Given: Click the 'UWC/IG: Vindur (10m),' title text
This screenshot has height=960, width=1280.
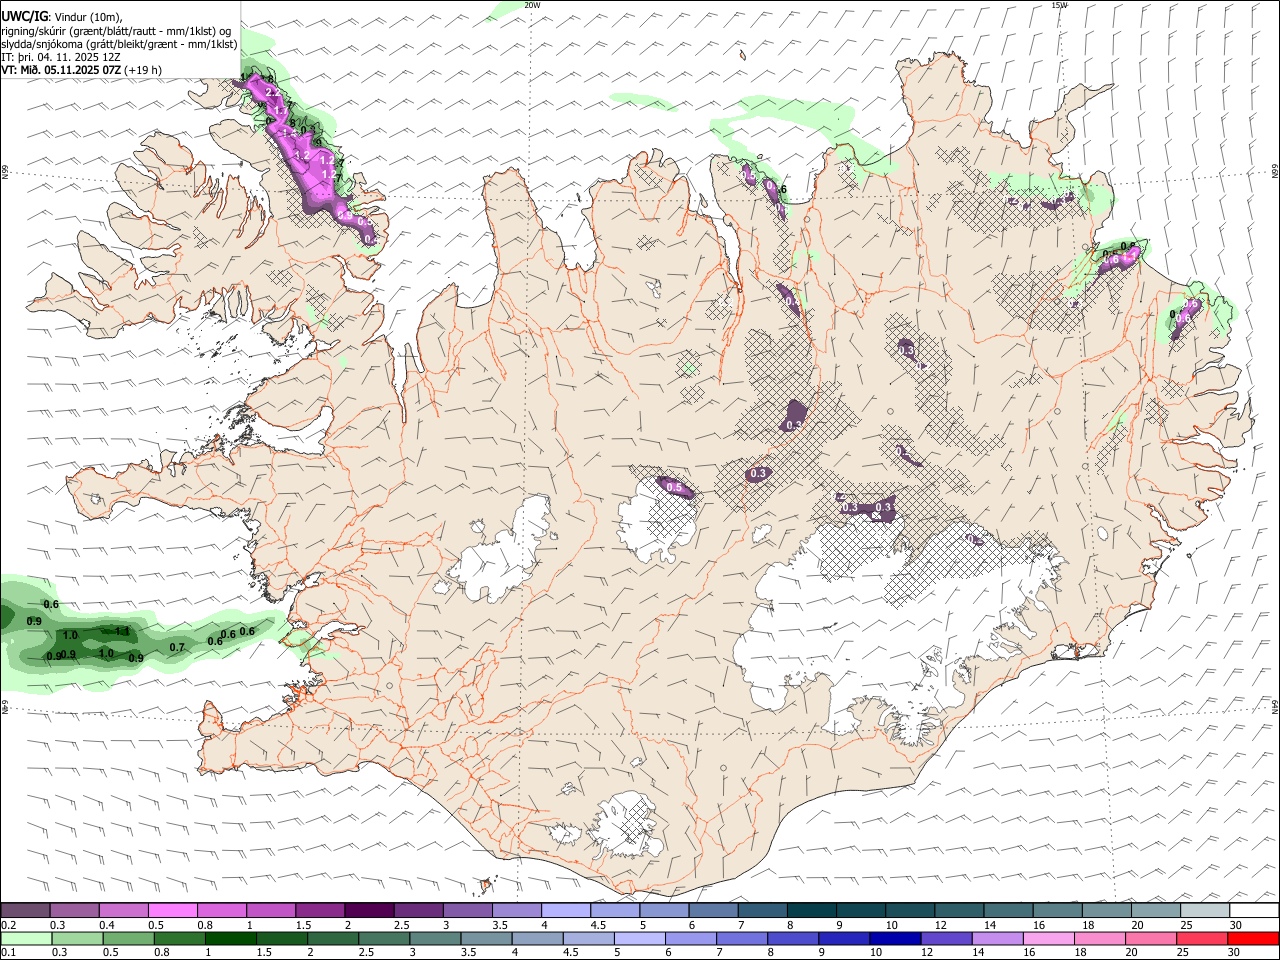Looking at the screenshot, I should (x=62, y=17).
